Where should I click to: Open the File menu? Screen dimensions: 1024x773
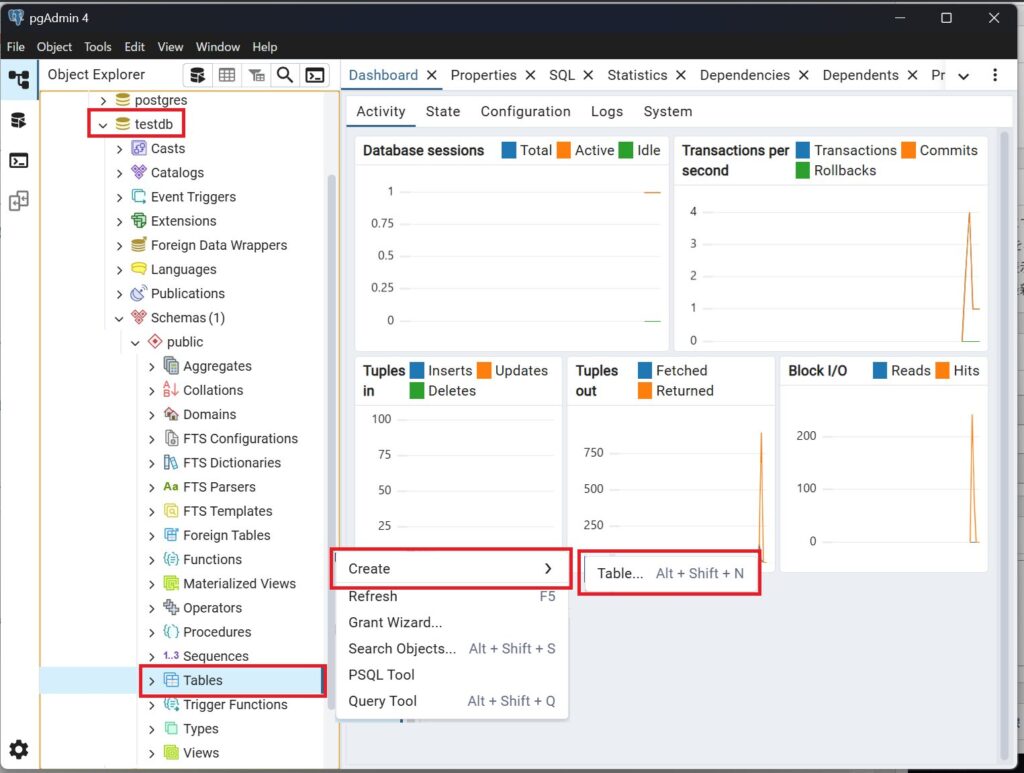[x=16, y=47]
